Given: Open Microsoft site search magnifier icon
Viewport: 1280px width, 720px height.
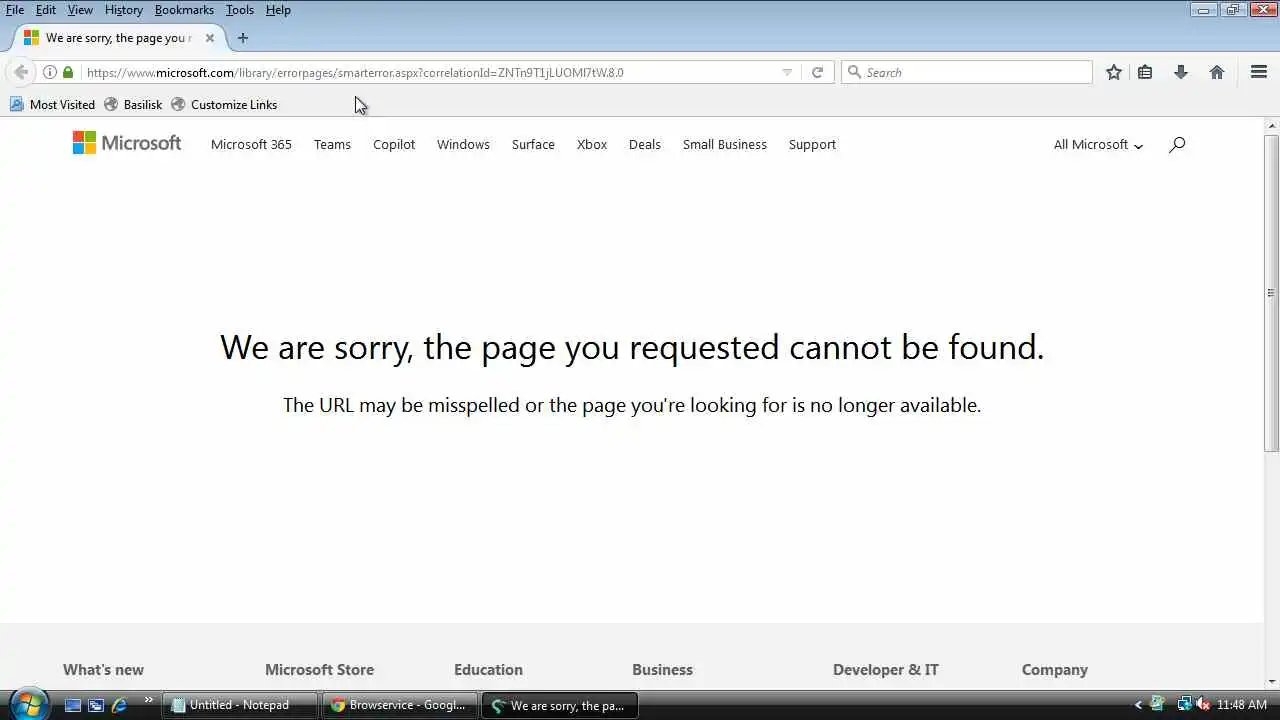Looking at the screenshot, I should tap(1177, 144).
